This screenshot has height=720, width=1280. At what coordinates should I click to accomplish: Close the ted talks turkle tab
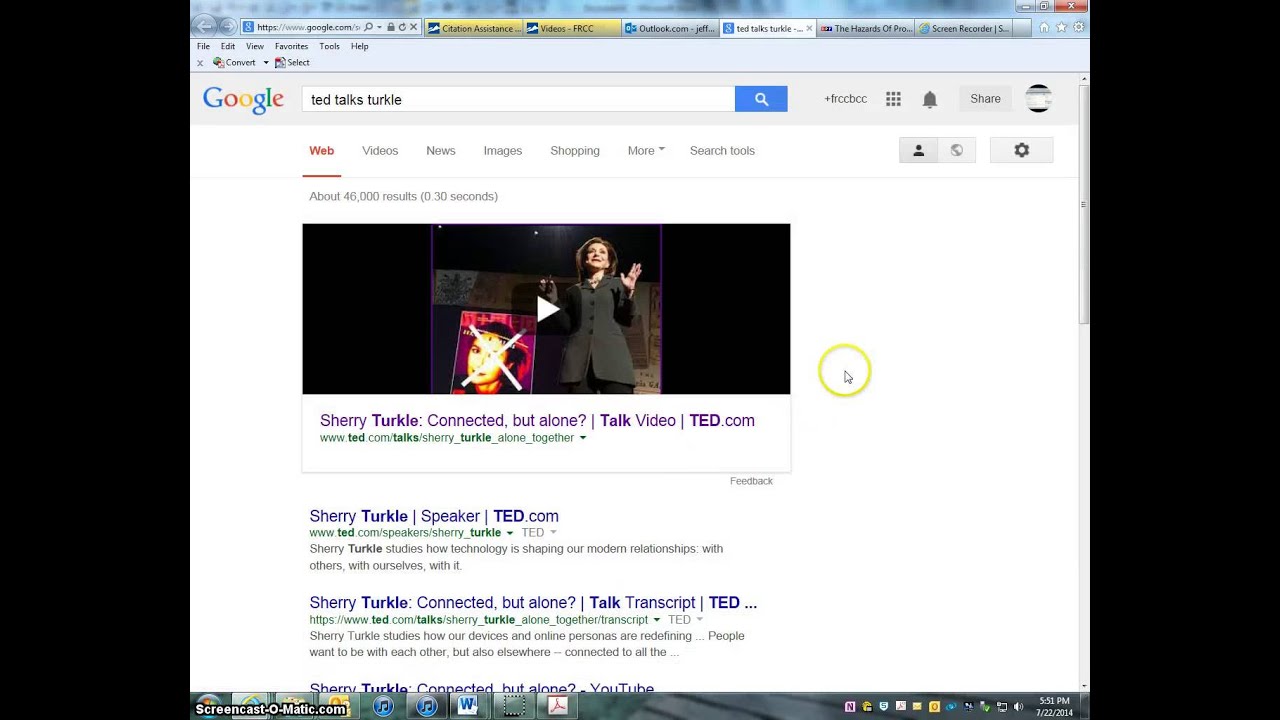(x=809, y=28)
